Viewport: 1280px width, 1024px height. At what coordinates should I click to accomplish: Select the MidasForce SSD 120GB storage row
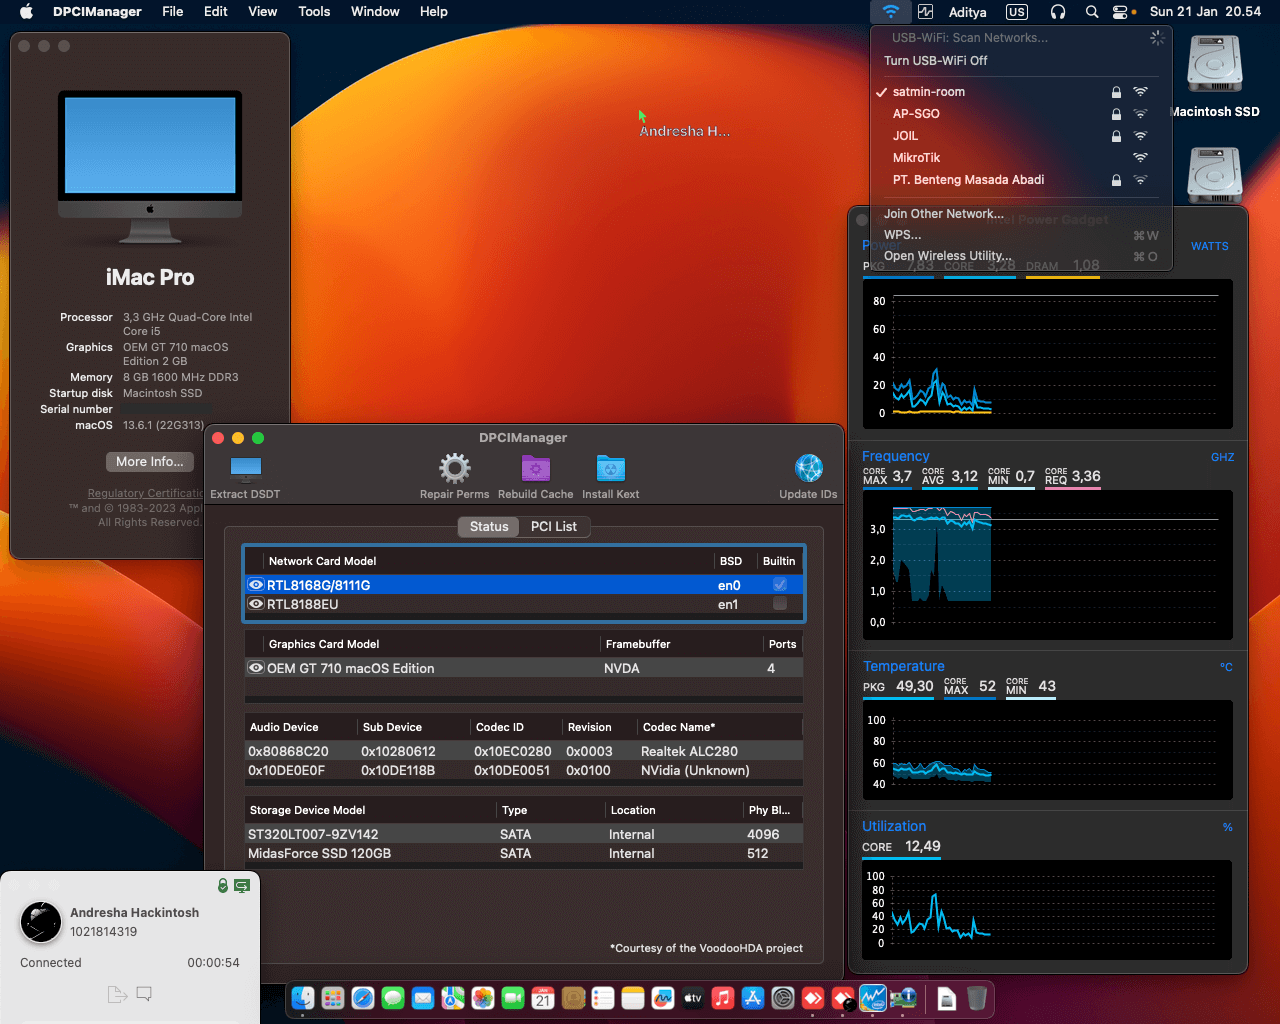(x=524, y=854)
